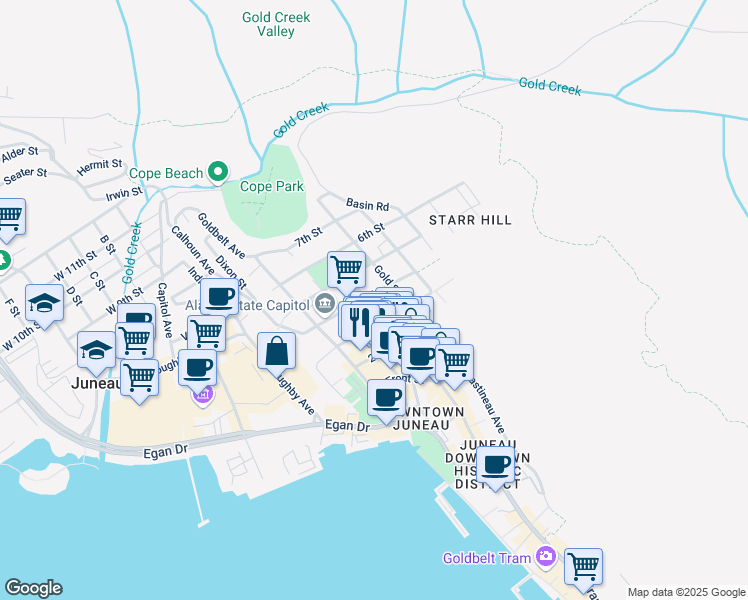Select the shopping bag marker on Willoughby Ave
This screenshot has width=748, height=600.
[276, 353]
